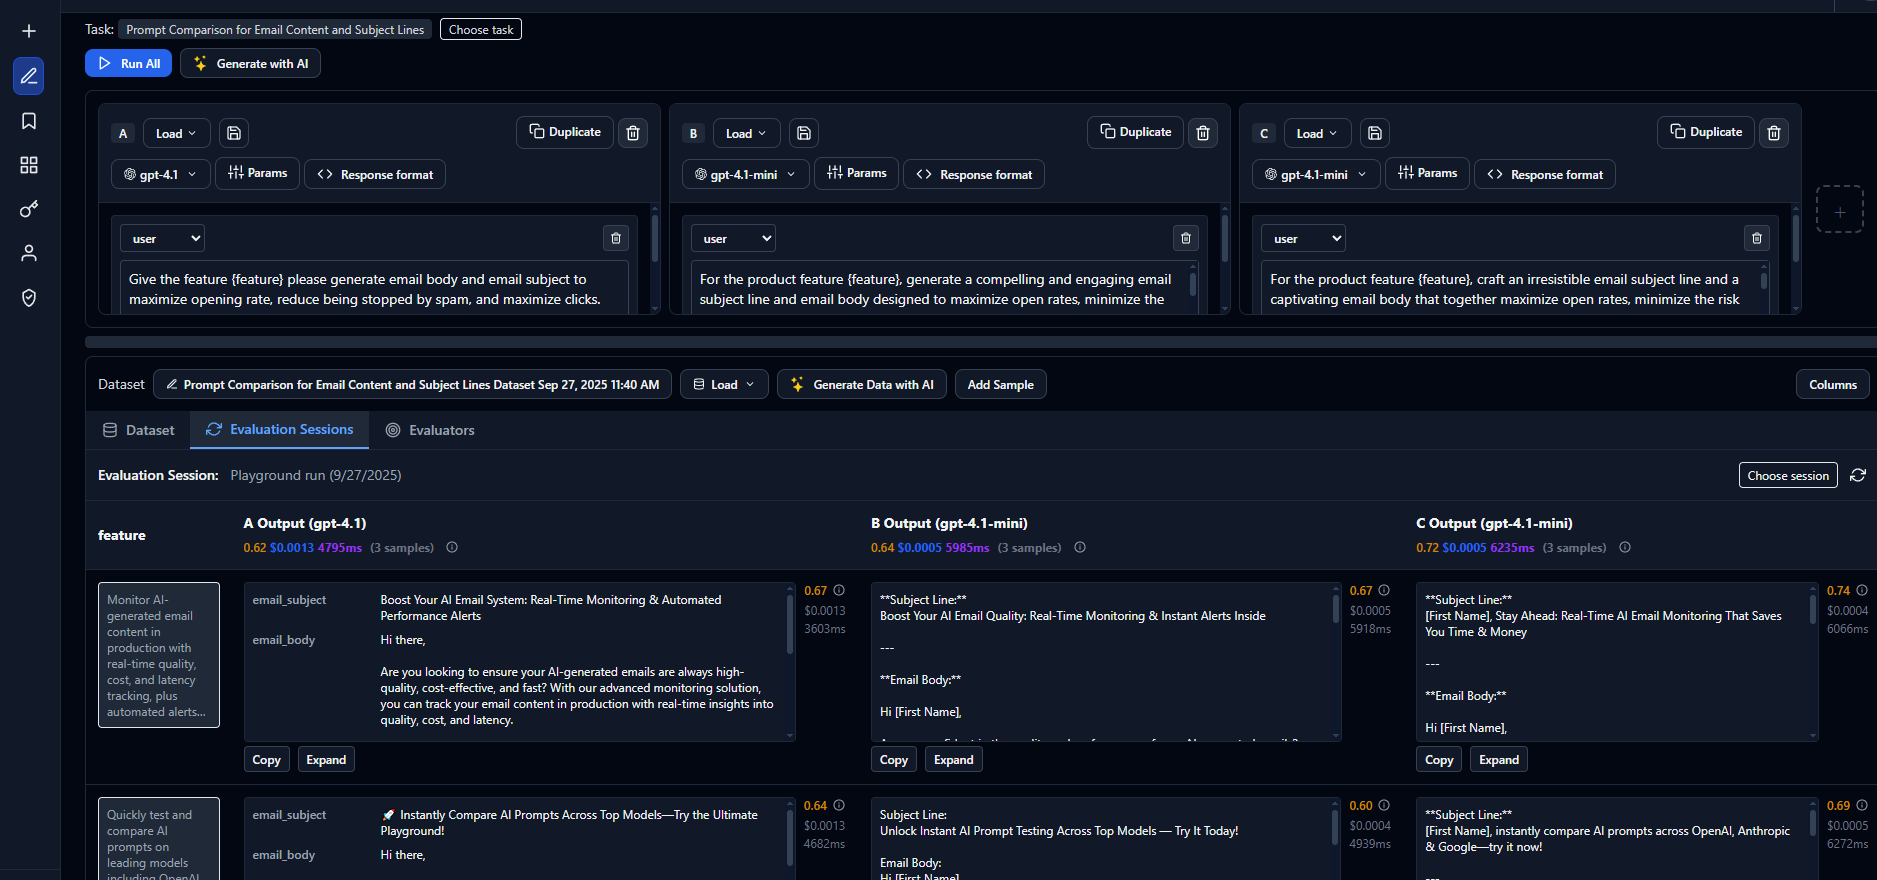Image resolution: width=1877 pixels, height=880 pixels.
Task: Save prompt A using the save icon
Action: coord(234,133)
